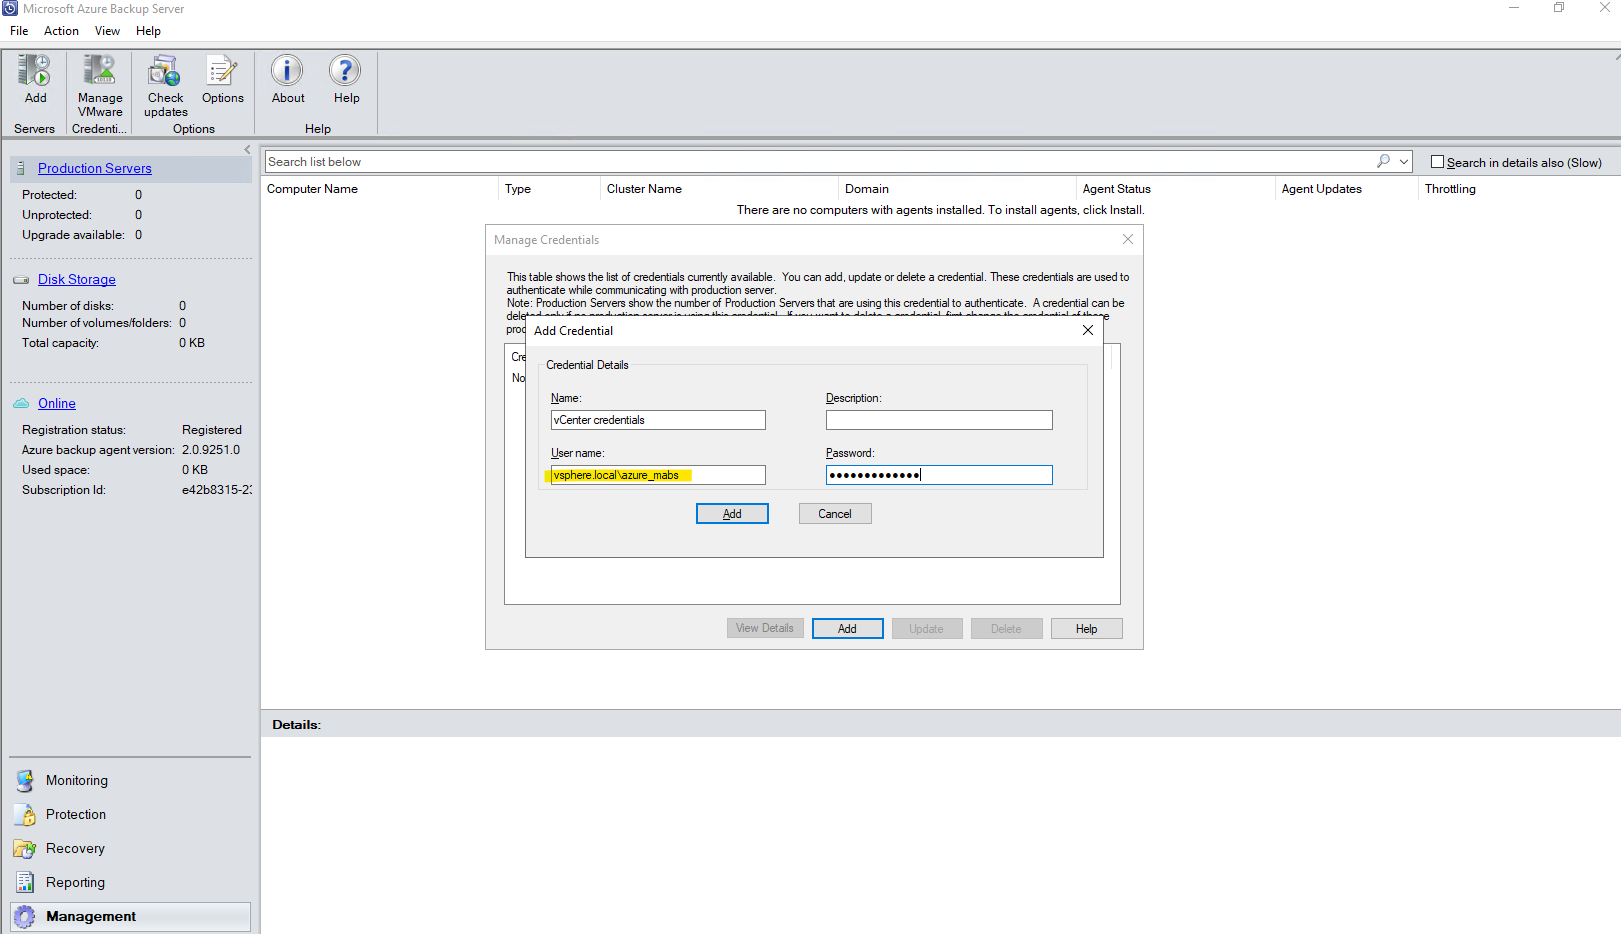Open the search options dropdown arrow

pos(1404,161)
